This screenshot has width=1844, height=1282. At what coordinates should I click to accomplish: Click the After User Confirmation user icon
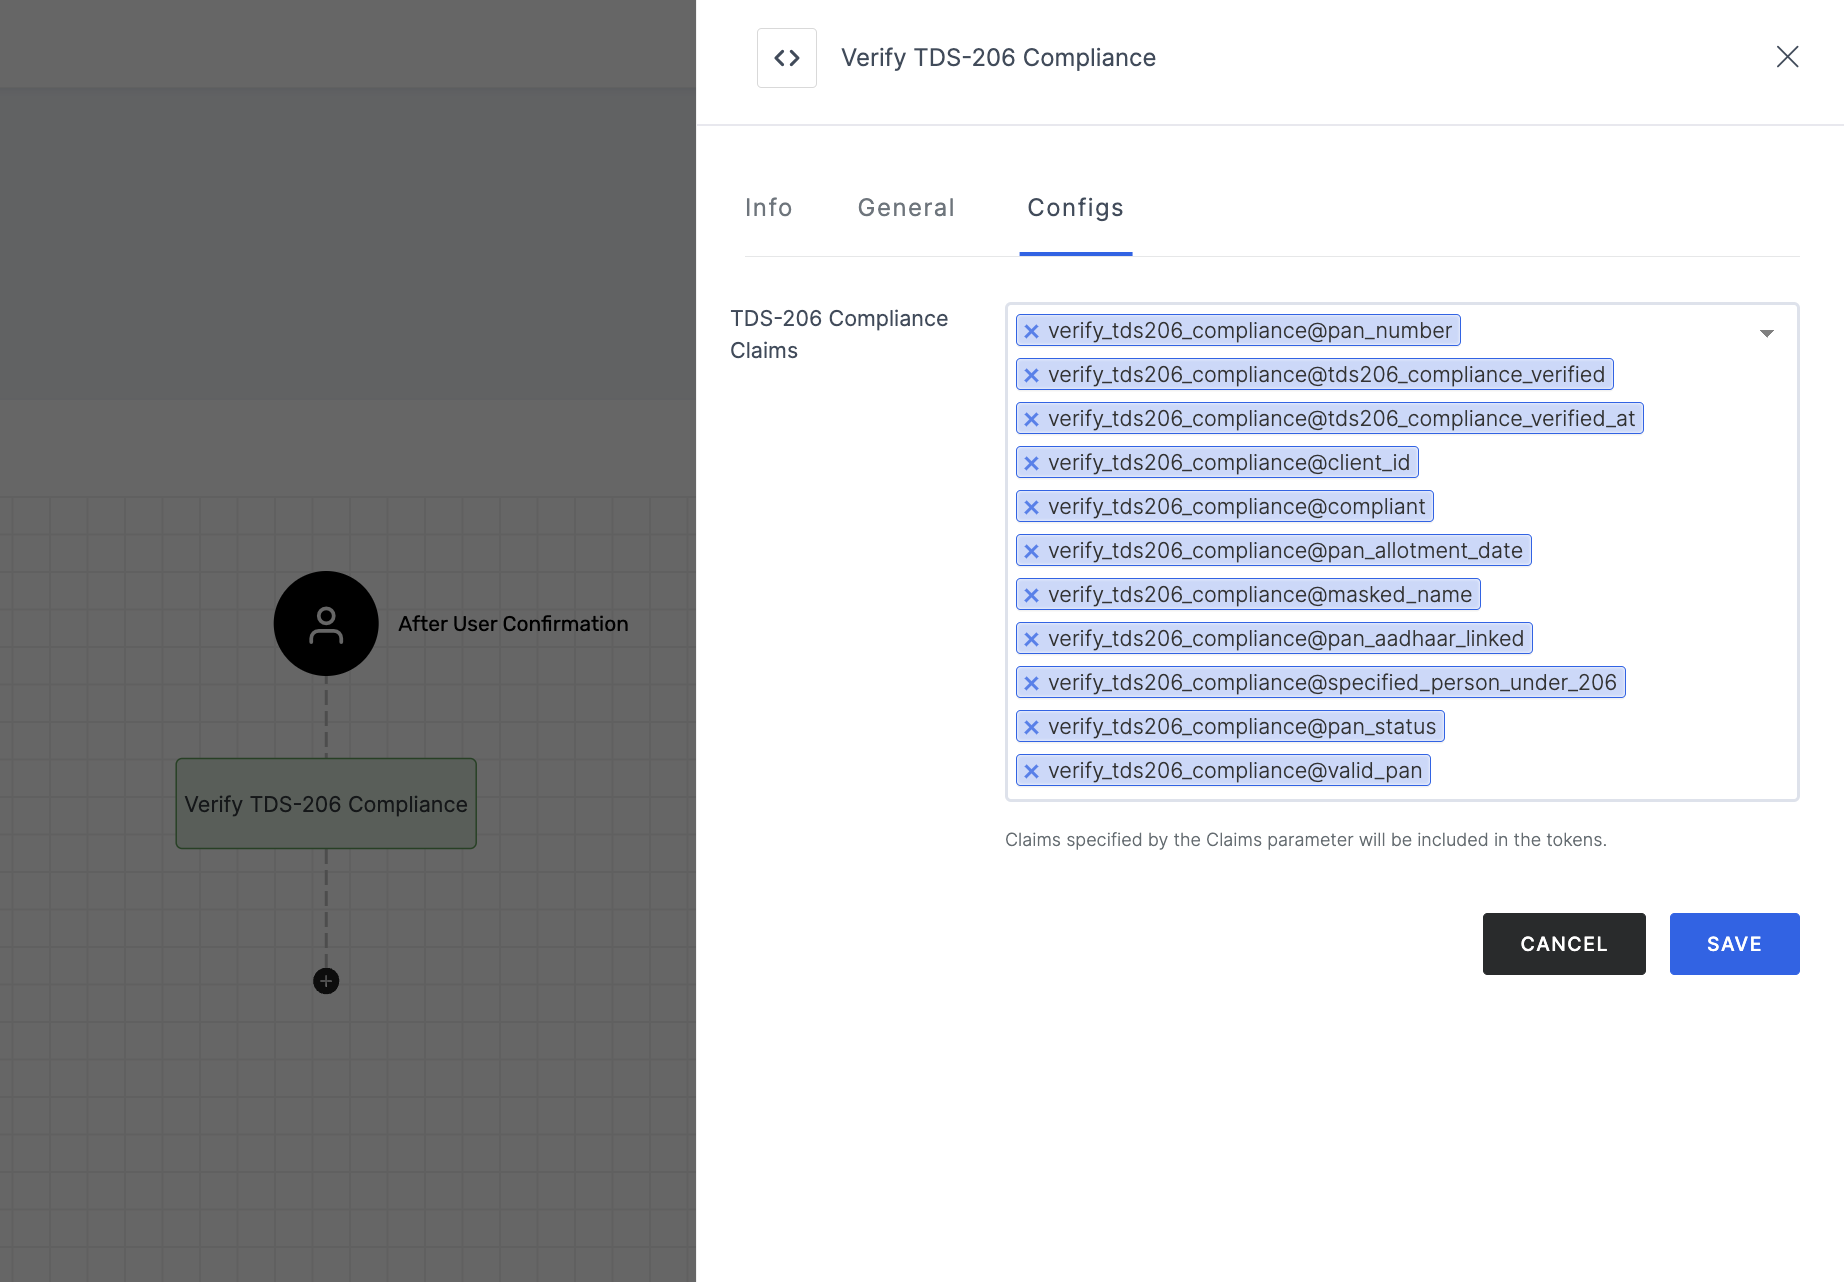(326, 624)
